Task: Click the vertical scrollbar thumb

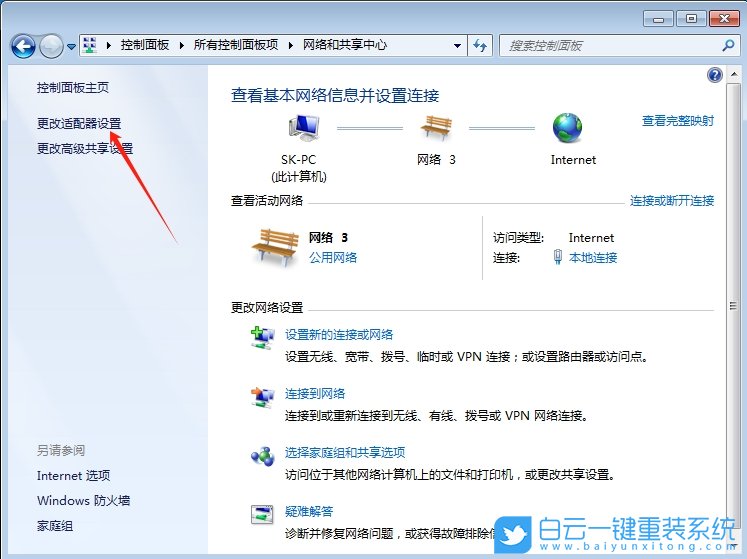Action: coord(734,305)
